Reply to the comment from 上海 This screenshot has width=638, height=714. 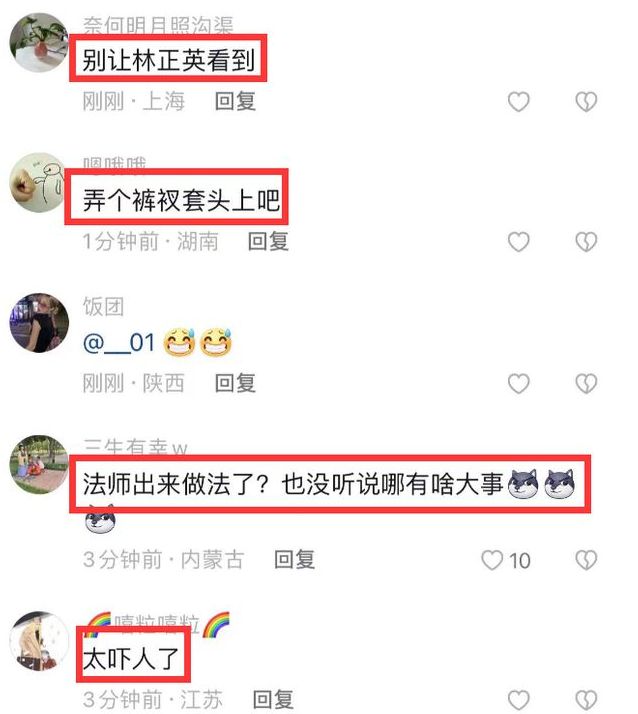(235, 101)
